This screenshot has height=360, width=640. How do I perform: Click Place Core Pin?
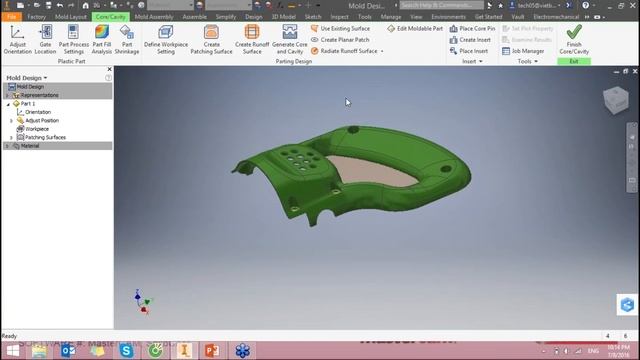pyautogui.click(x=472, y=29)
